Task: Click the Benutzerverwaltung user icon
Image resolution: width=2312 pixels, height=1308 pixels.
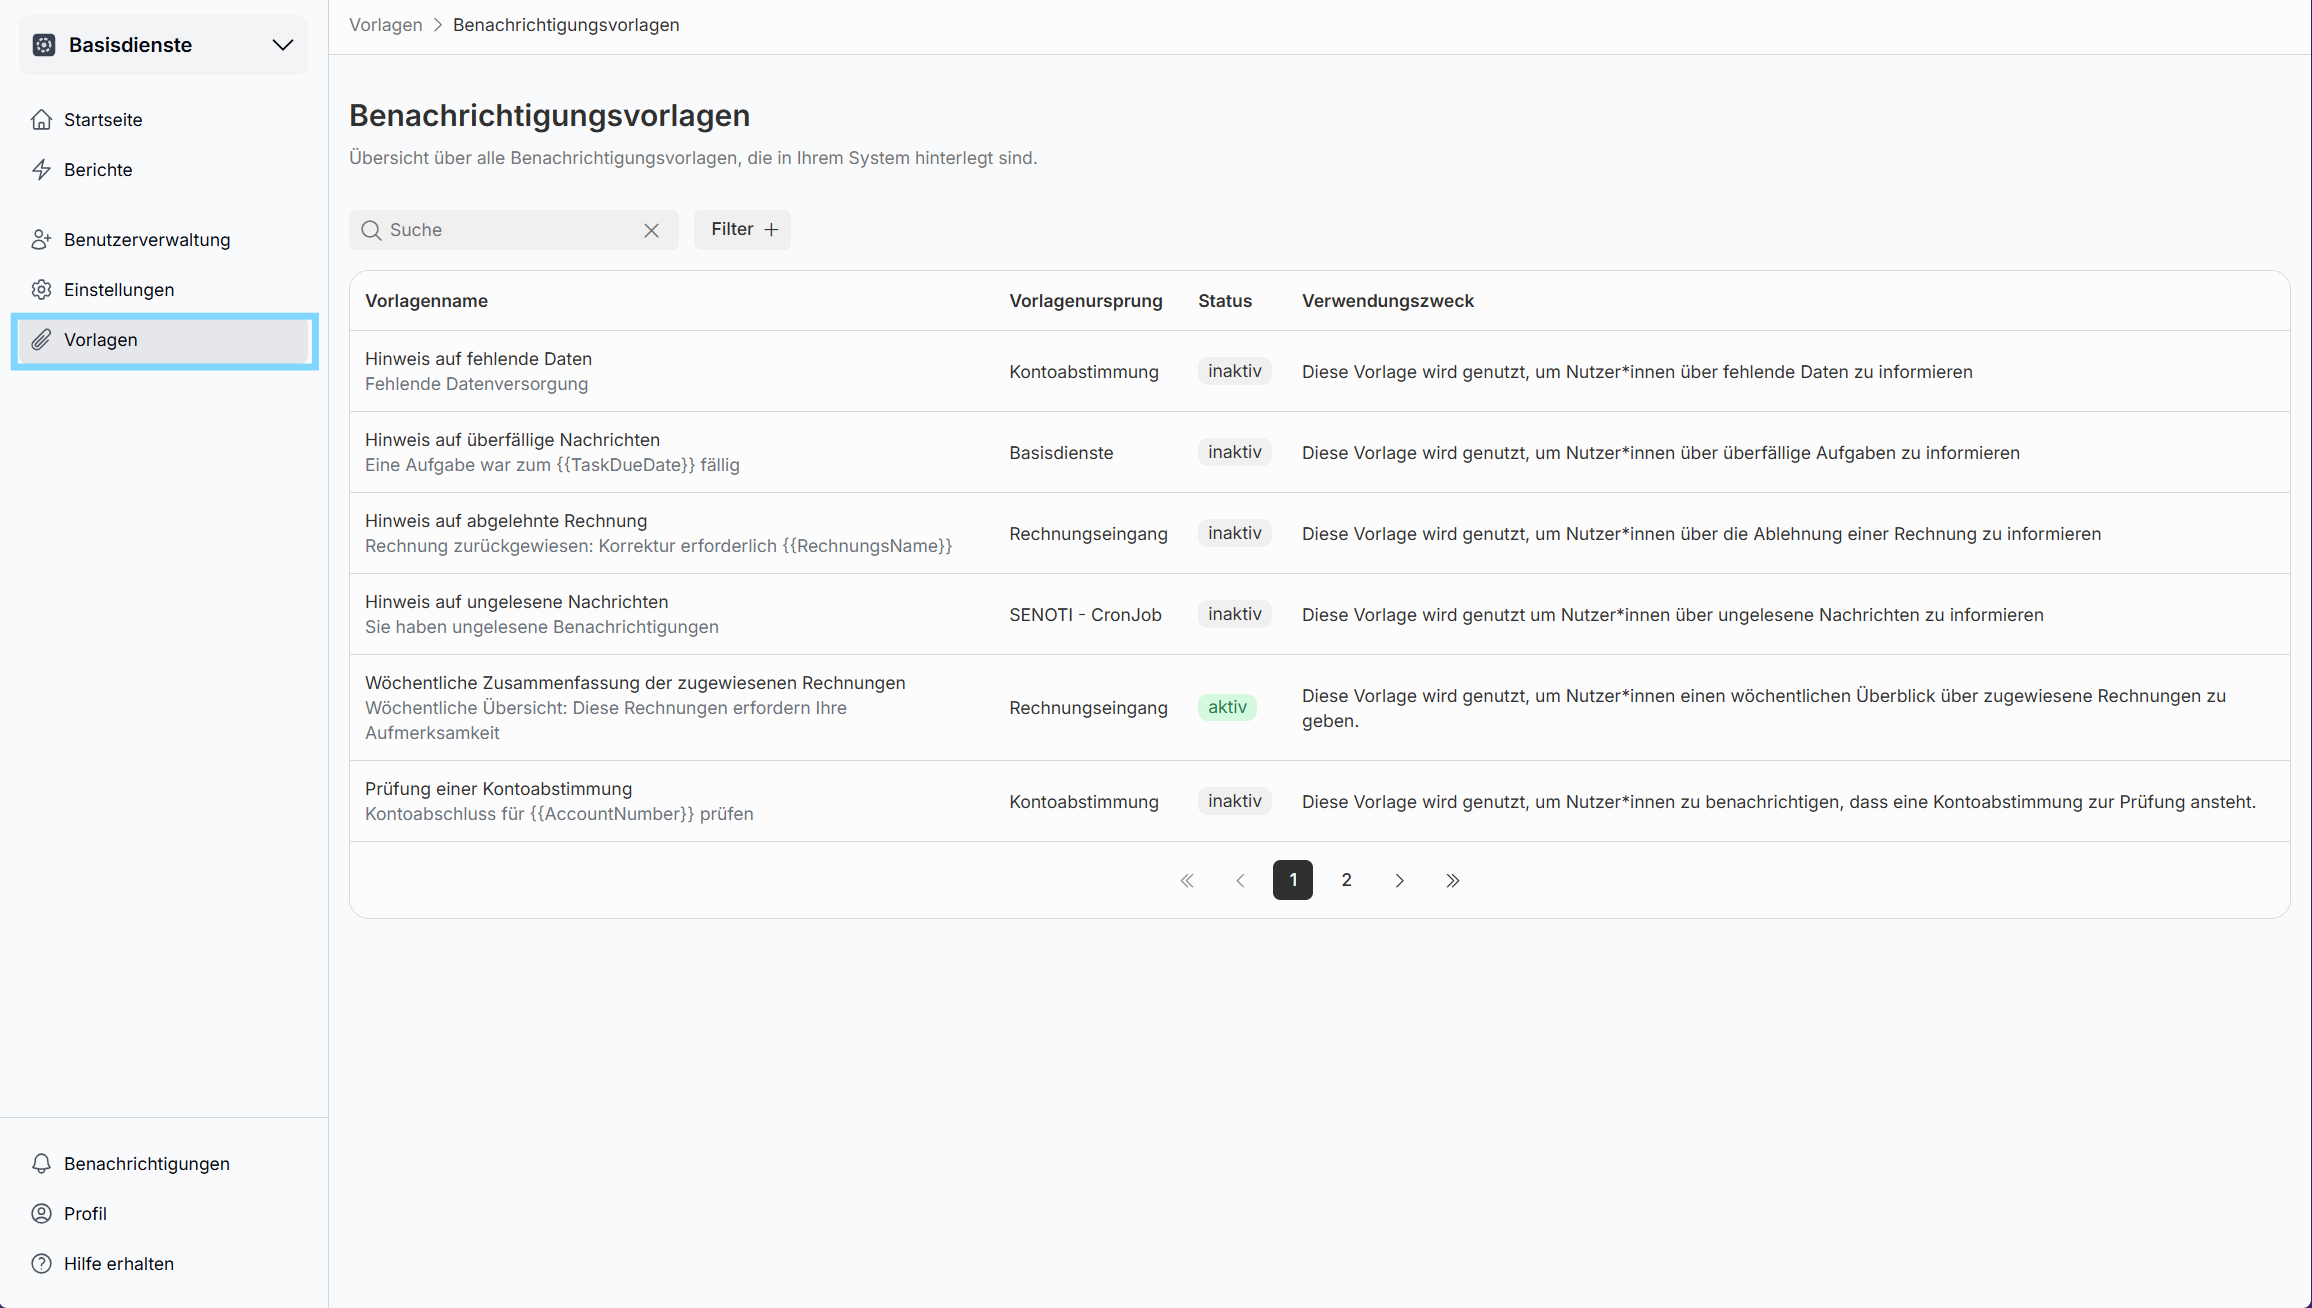Action: [41, 240]
